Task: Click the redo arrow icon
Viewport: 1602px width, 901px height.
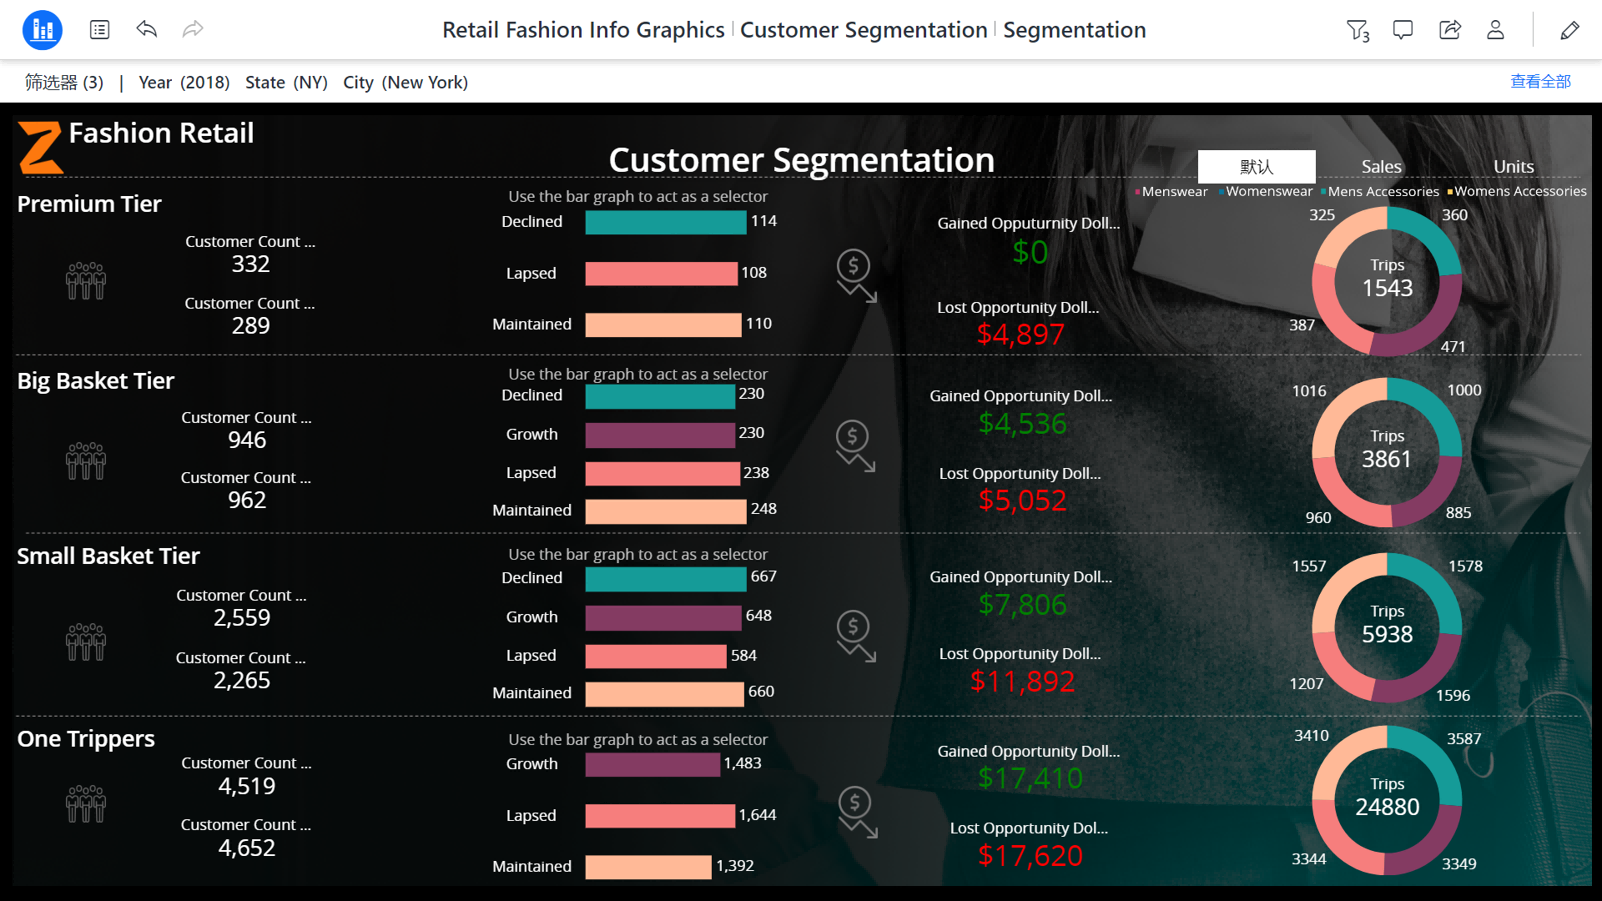Action: [x=193, y=30]
